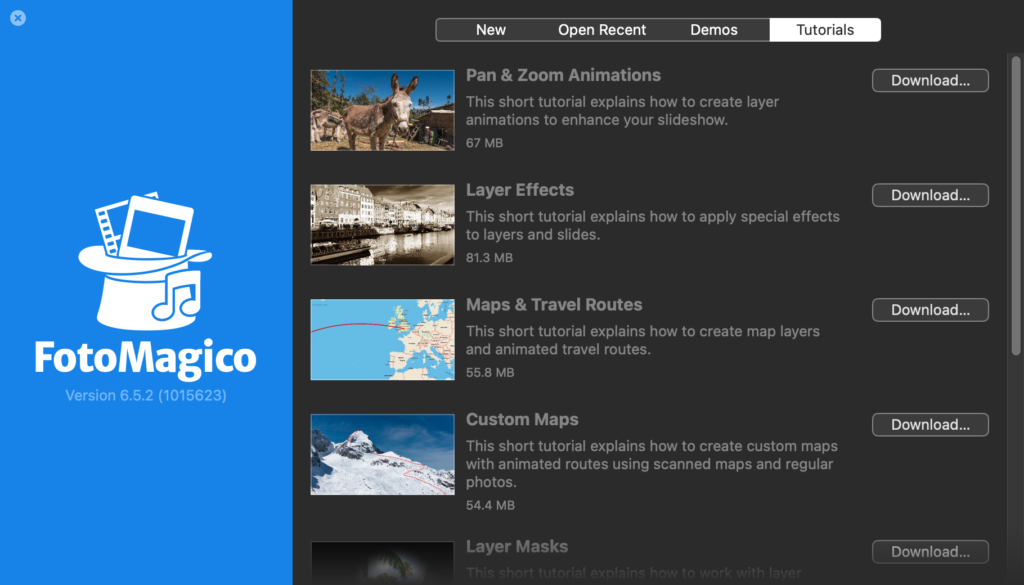Viewport: 1024px width, 585px height.
Task: Download the Pan & Zoom Animations tutorial
Action: coord(929,80)
